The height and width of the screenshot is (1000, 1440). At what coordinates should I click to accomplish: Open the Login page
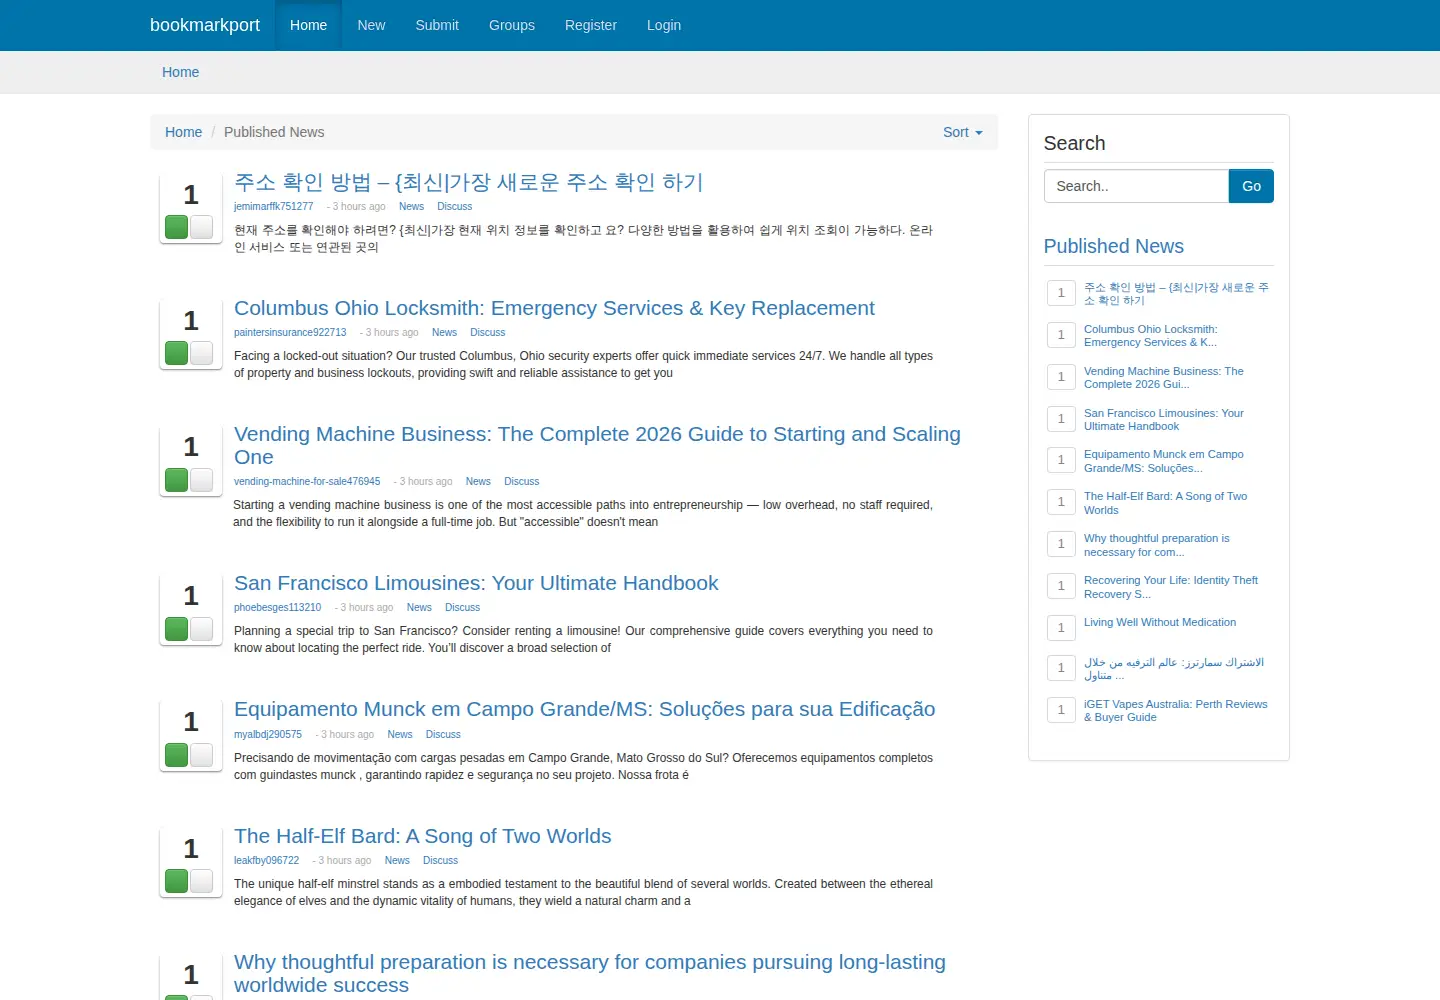pyautogui.click(x=664, y=25)
